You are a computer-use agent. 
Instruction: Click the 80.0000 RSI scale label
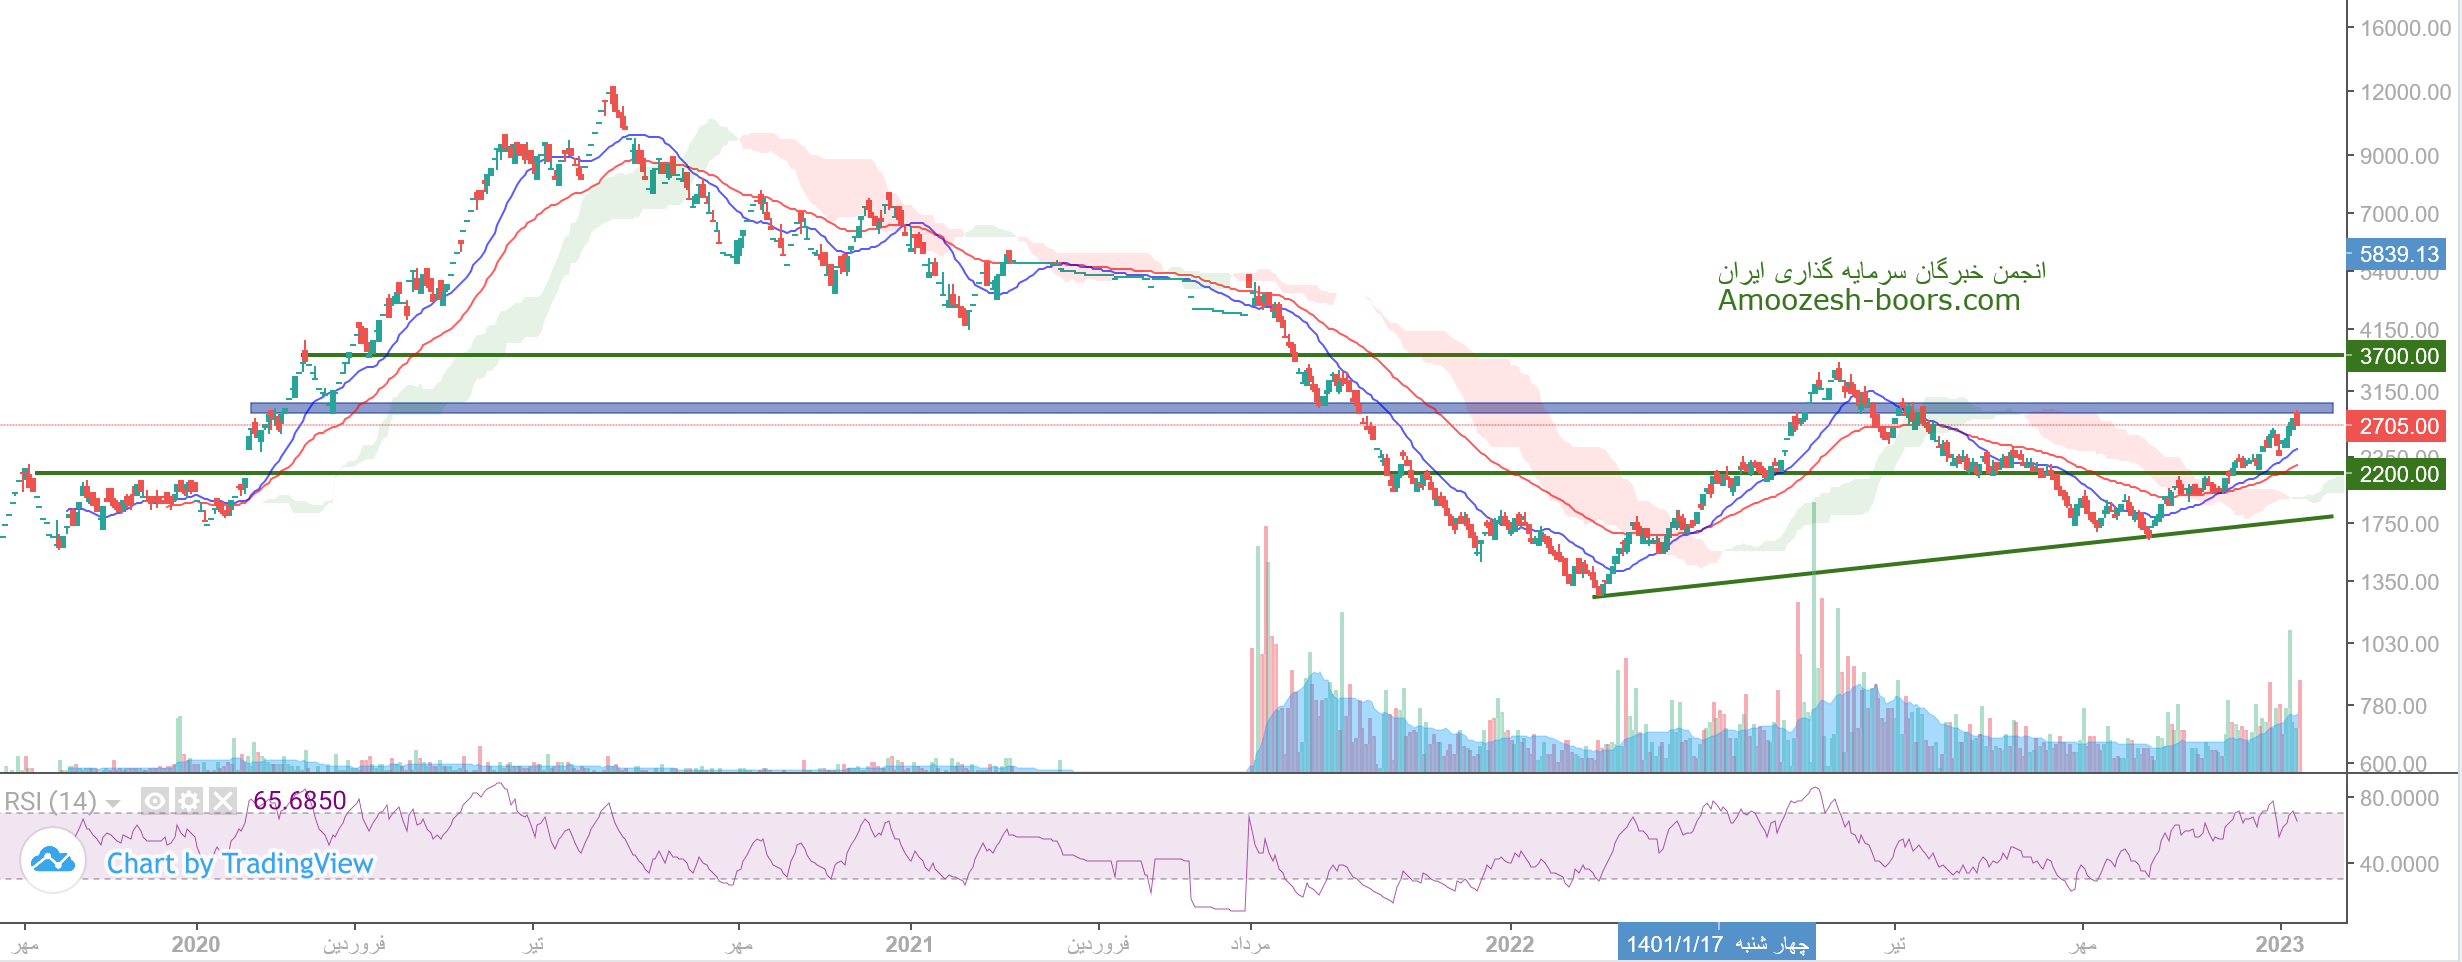point(2398,798)
